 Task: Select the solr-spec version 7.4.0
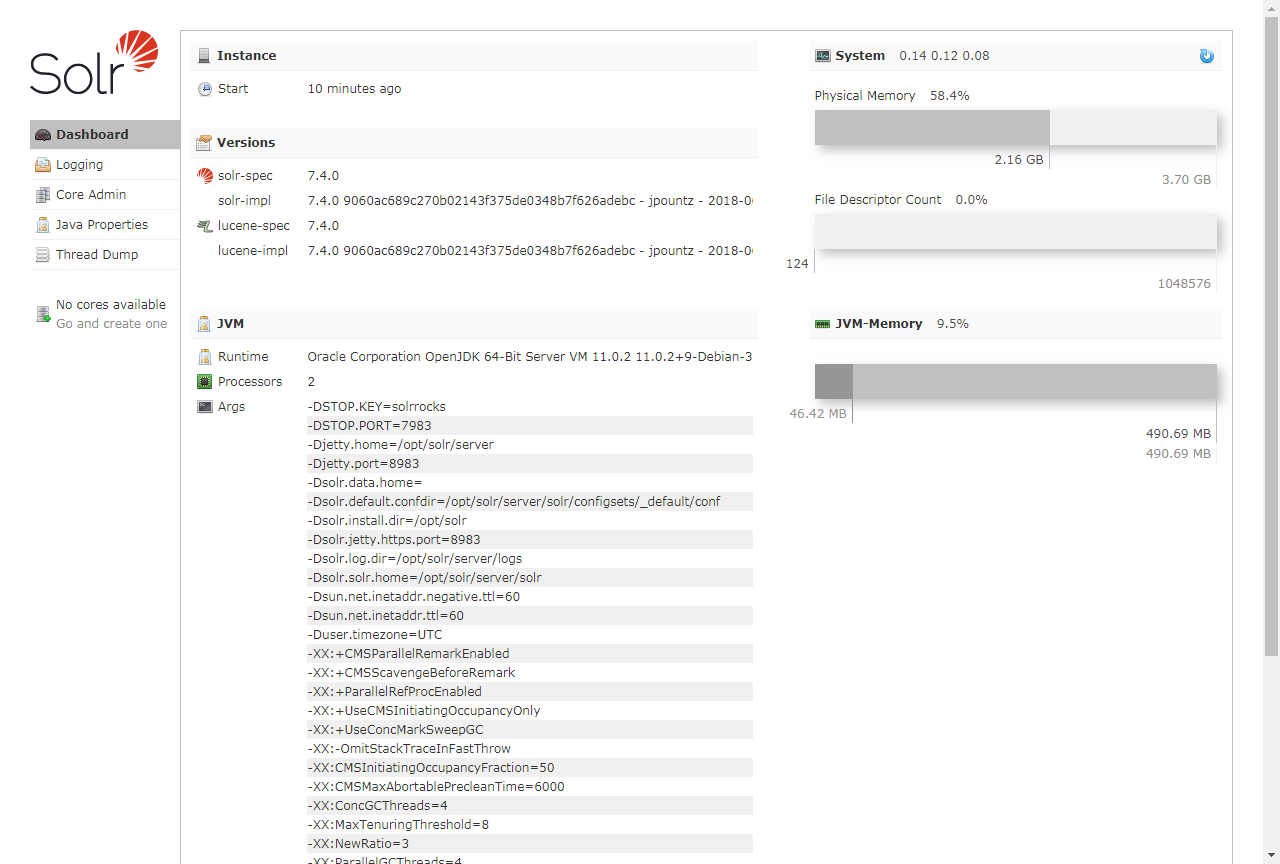(323, 176)
